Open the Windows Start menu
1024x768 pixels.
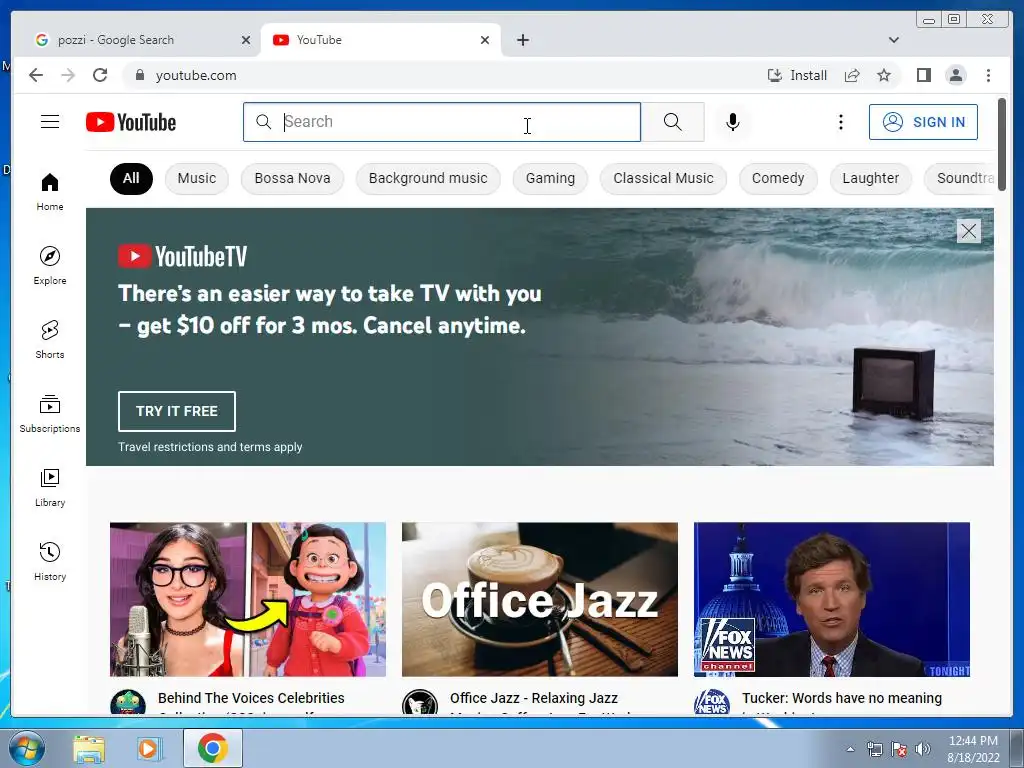pos(26,748)
